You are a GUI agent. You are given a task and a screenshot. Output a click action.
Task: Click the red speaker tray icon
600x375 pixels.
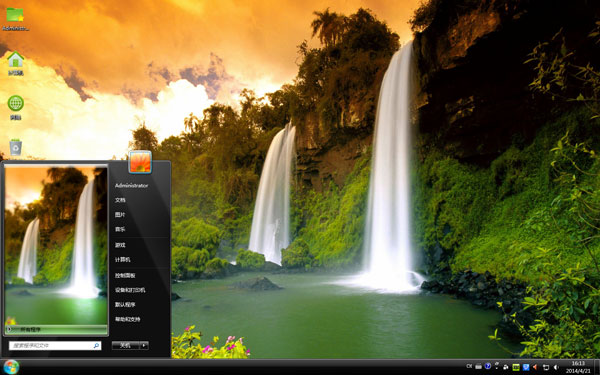(535, 367)
